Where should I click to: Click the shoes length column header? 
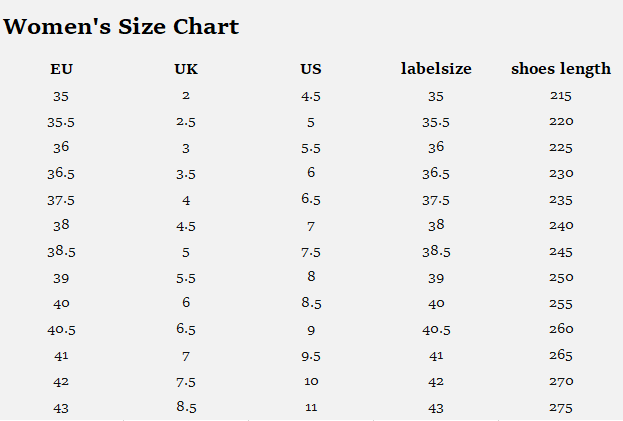pos(561,69)
